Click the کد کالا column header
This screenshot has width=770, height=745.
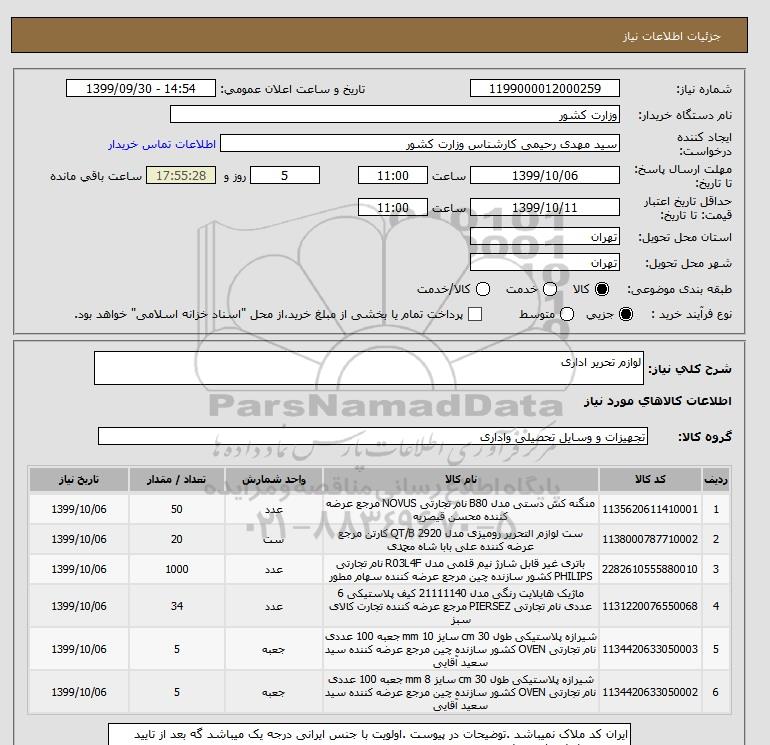[x=650, y=479]
